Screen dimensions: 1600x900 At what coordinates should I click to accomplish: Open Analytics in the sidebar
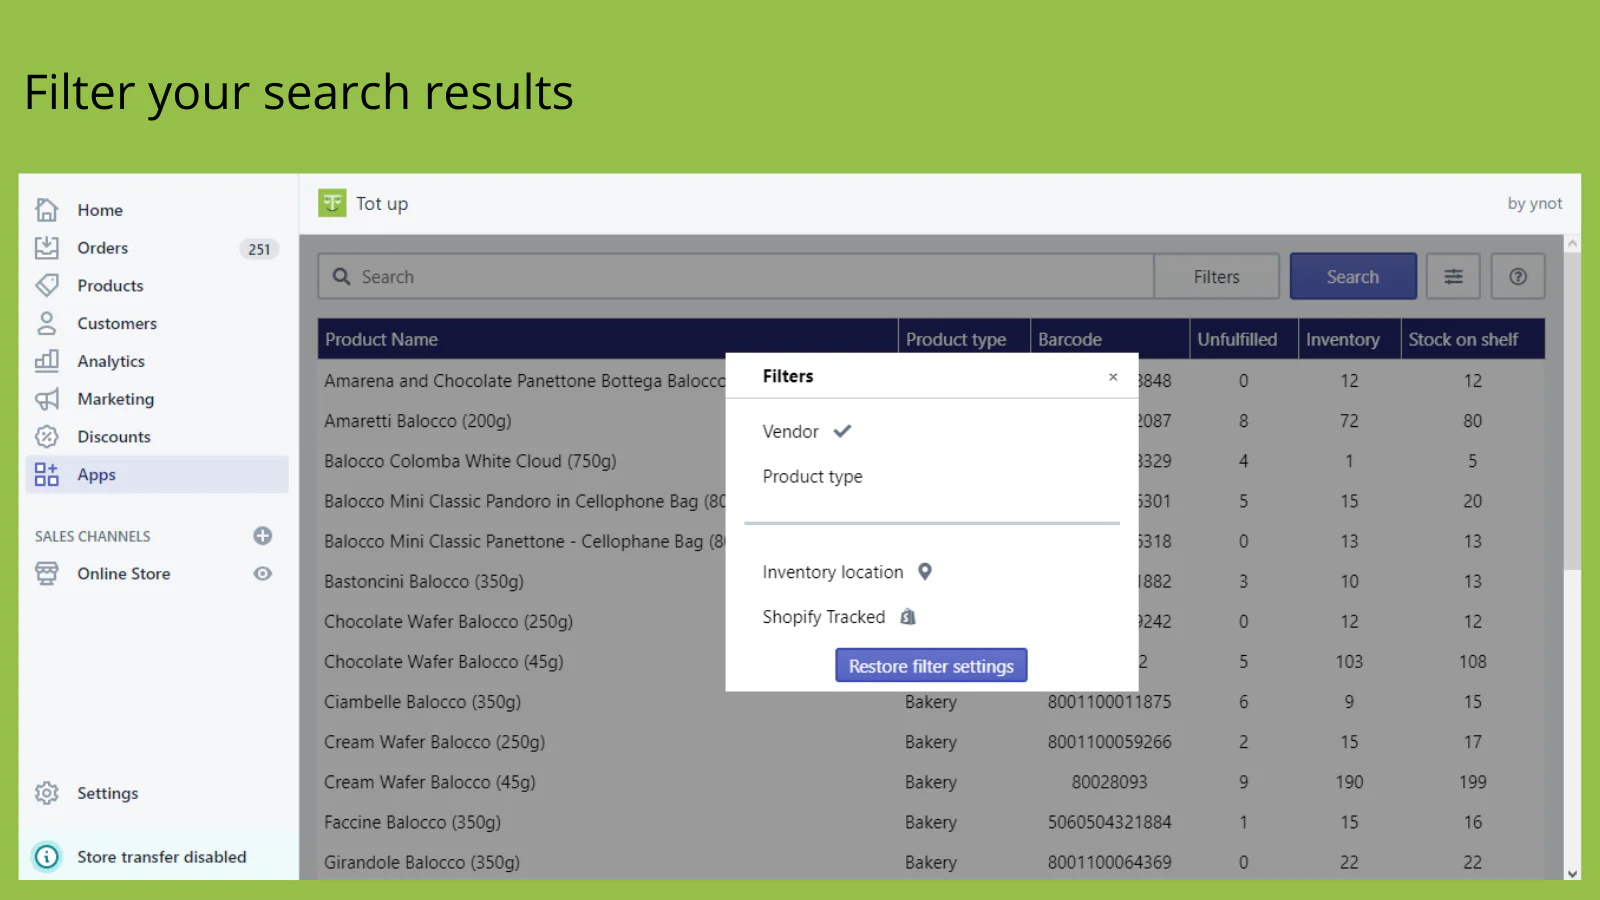pyautogui.click(x=111, y=361)
